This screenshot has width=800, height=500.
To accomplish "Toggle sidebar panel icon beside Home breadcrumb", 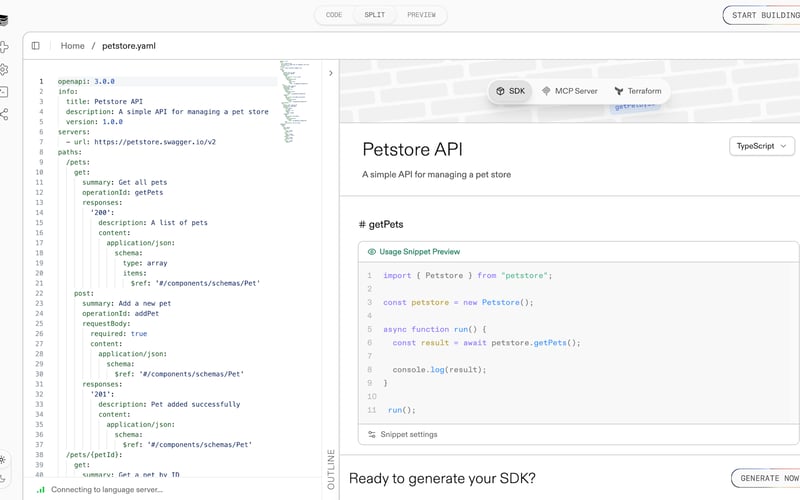I will (x=36, y=46).
